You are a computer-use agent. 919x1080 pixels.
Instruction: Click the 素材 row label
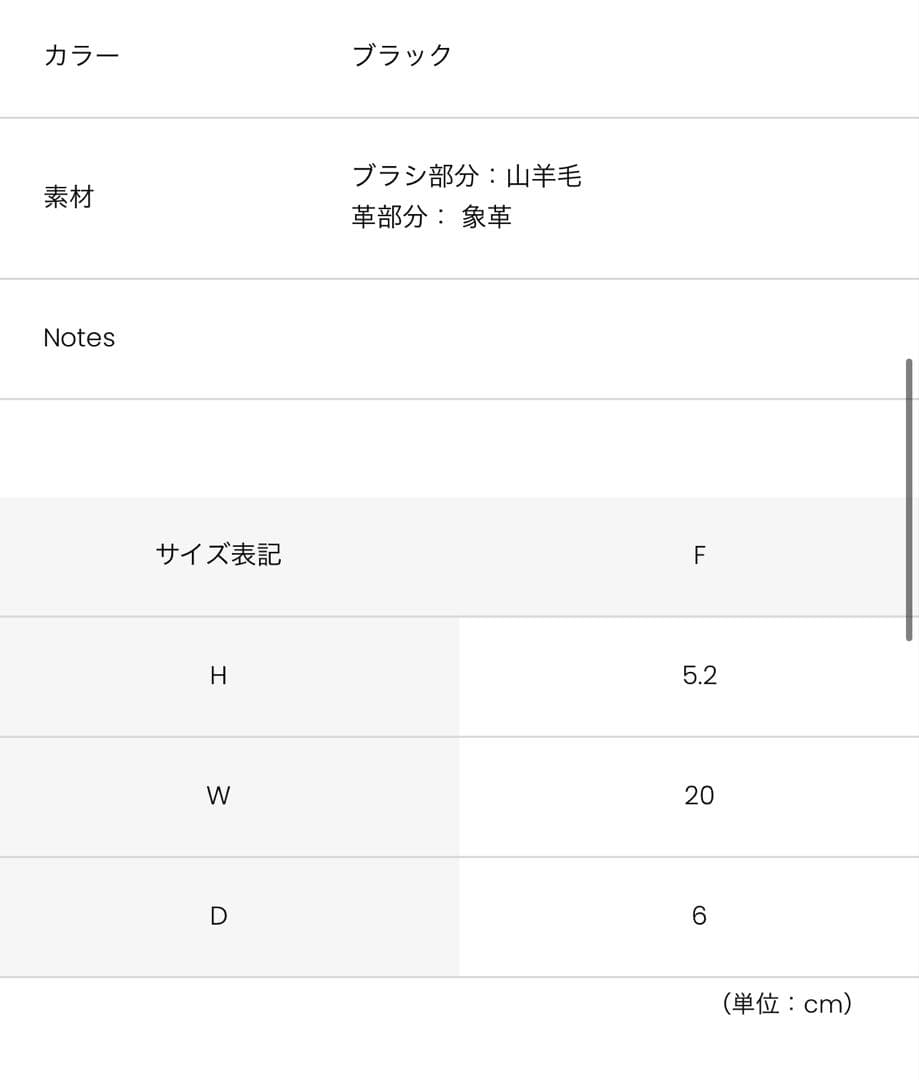(x=68, y=197)
